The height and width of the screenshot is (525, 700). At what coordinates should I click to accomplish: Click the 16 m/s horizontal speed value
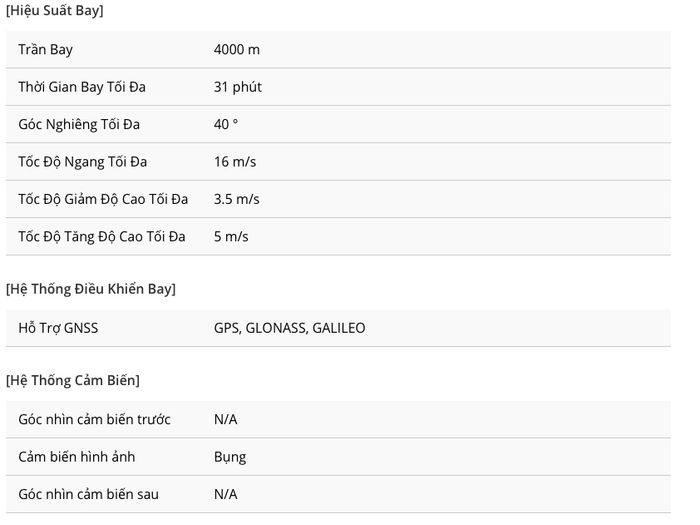tap(235, 162)
